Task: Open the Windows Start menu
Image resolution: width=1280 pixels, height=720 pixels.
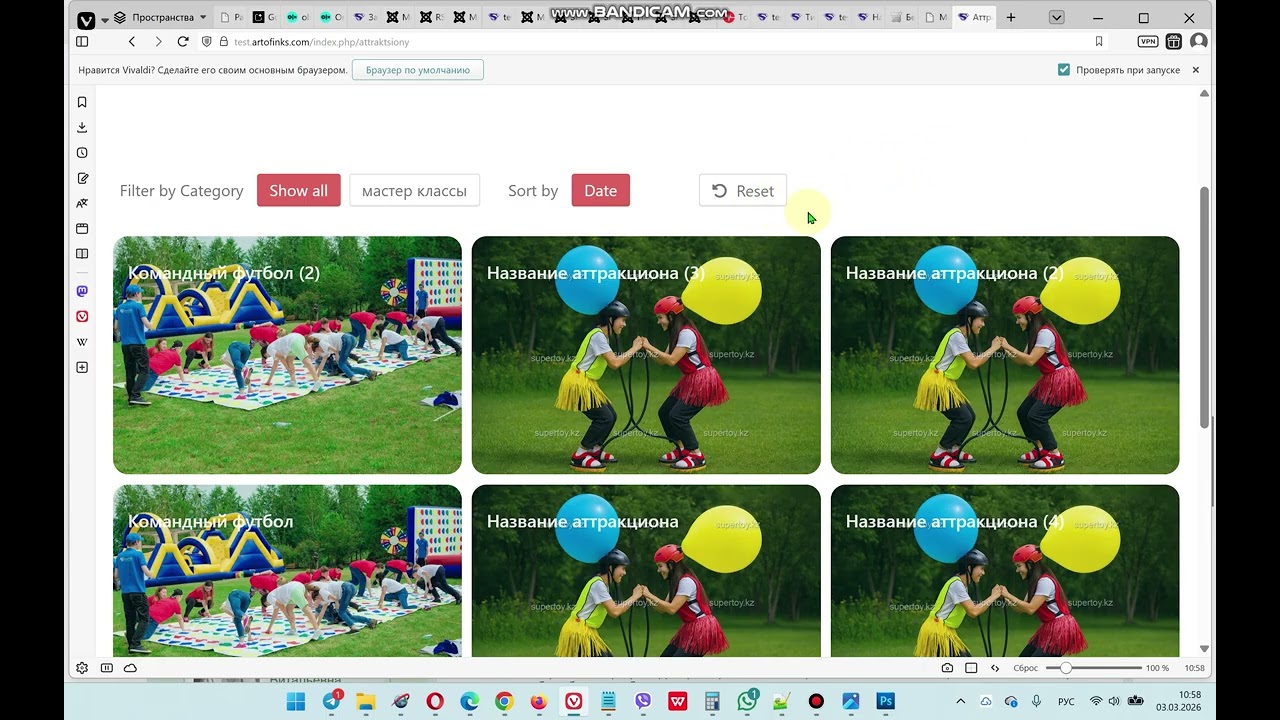Action: point(297,701)
